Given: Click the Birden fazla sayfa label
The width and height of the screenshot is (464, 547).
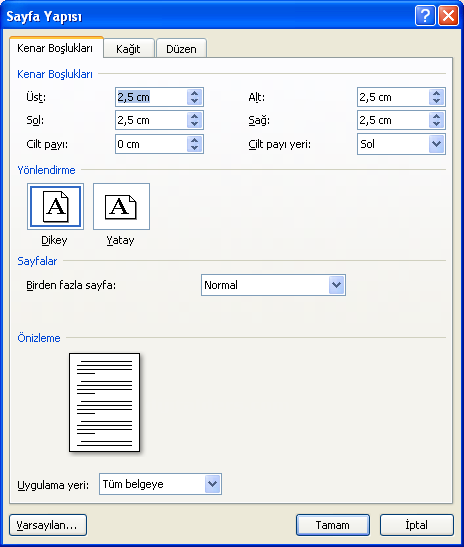Looking at the screenshot, I should 71,285.
